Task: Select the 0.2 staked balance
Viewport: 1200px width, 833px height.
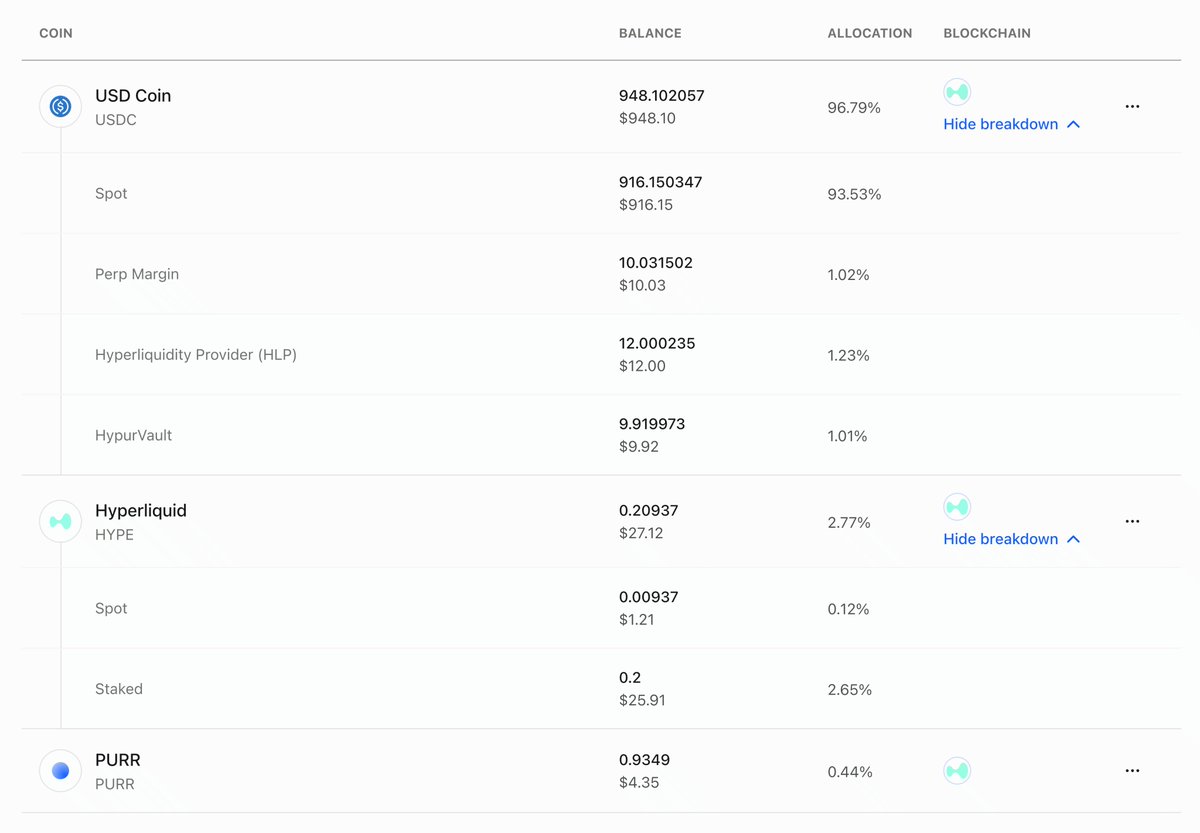Action: point(629,678)
